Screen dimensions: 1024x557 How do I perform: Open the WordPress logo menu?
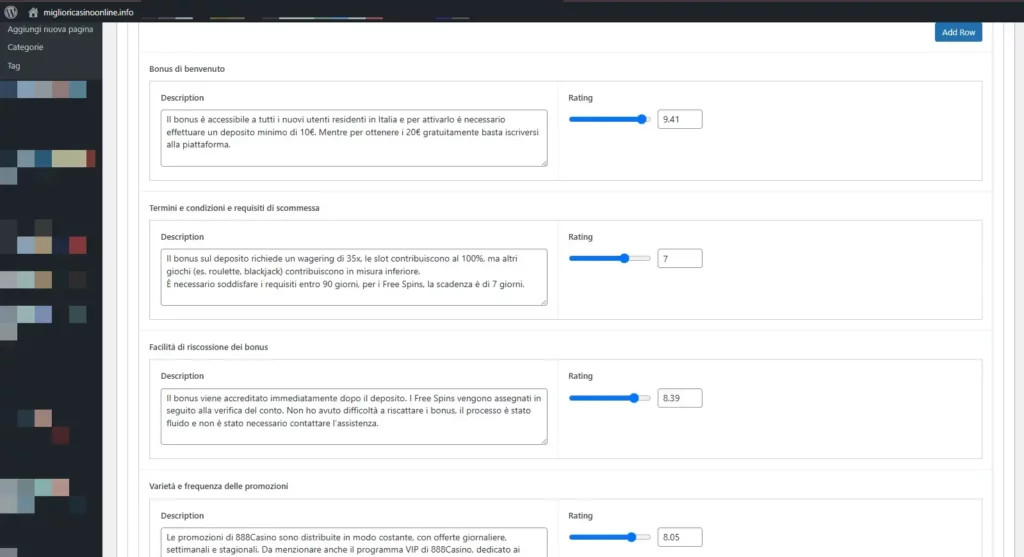(10, 12)
